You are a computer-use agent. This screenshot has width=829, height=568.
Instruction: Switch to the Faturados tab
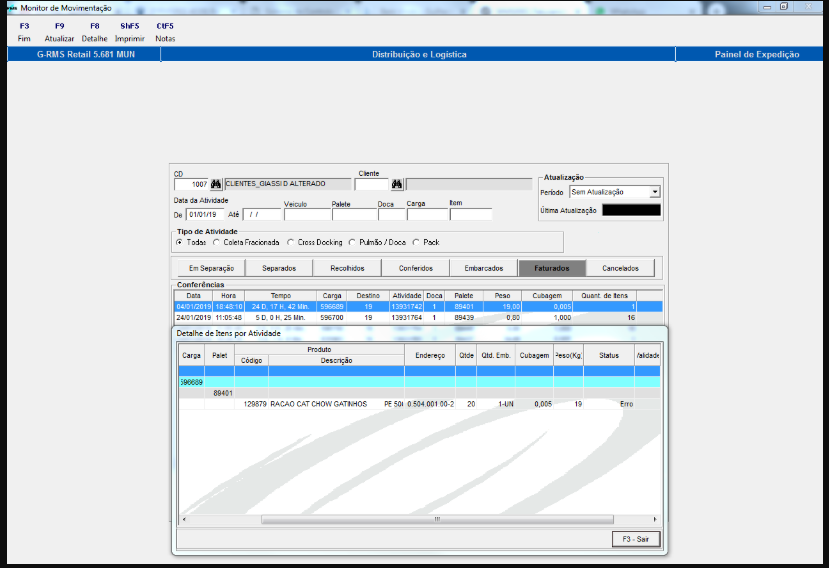pyautogui.click(x=552, y=268)
